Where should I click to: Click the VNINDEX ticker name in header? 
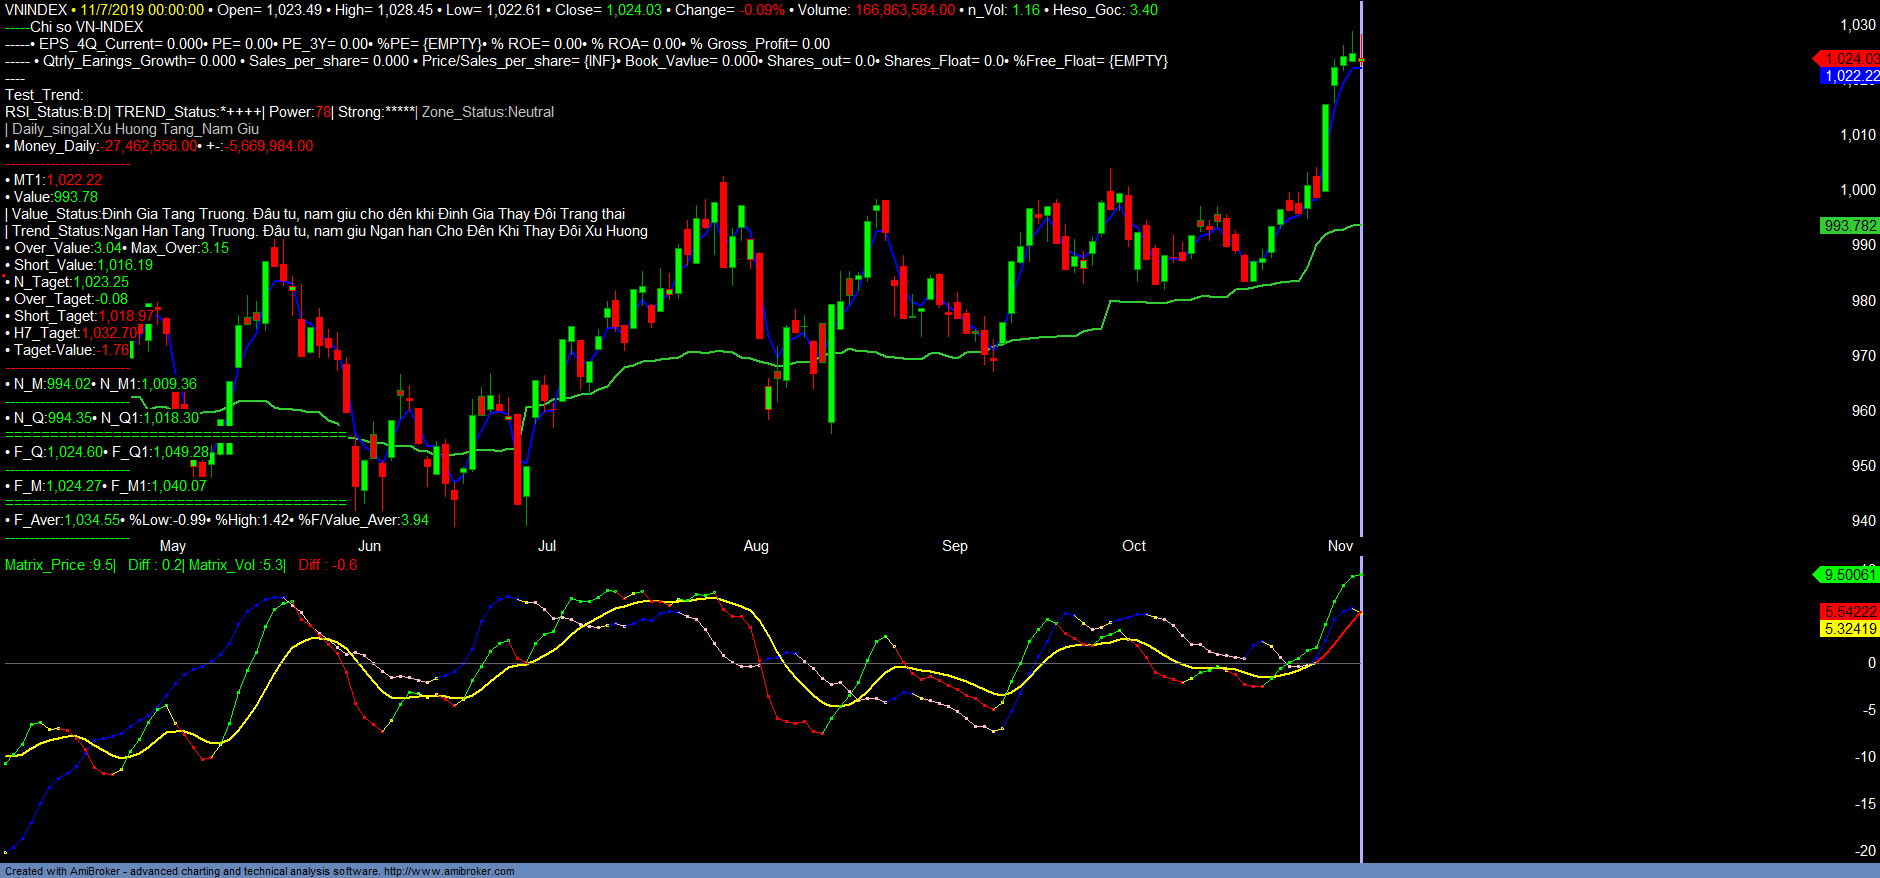(36, 10)
